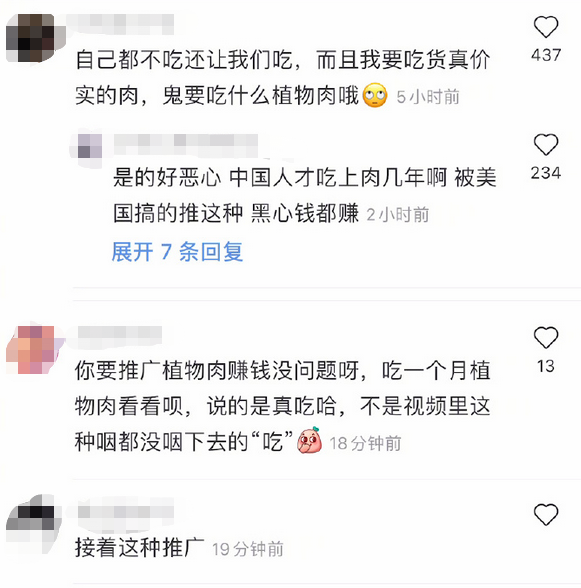Open the blurred username above "是的好恶心"
This screenshot has width=581, height=588.
pos(186,144)
